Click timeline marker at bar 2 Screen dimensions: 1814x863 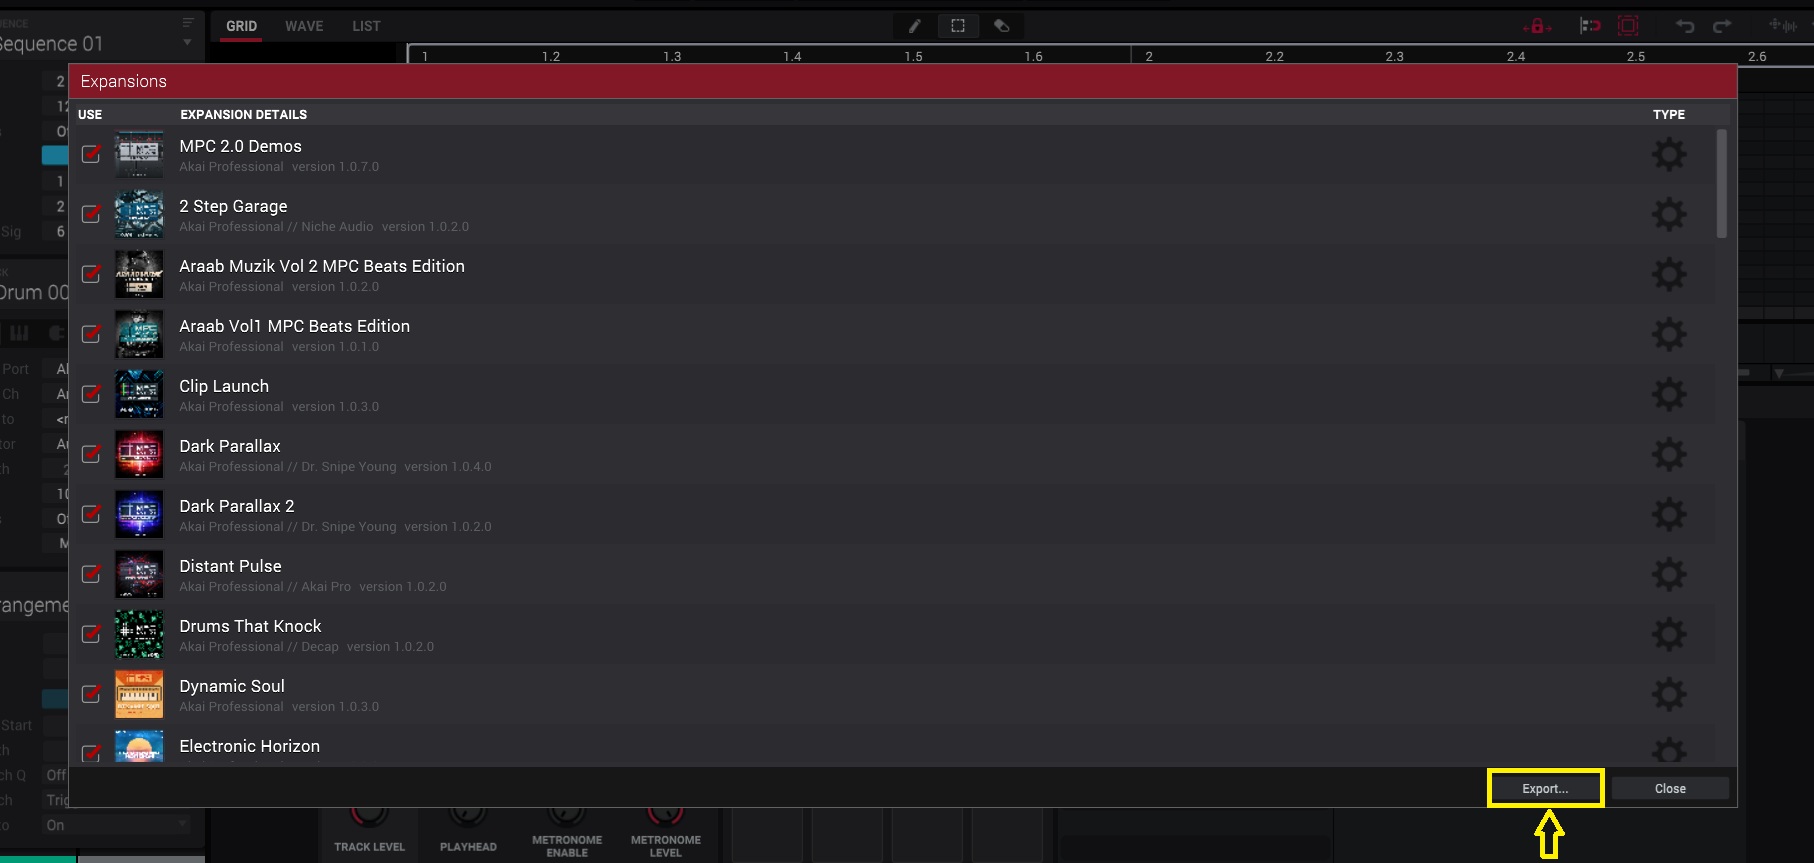pyautogui.click(x=1149, y=56)
